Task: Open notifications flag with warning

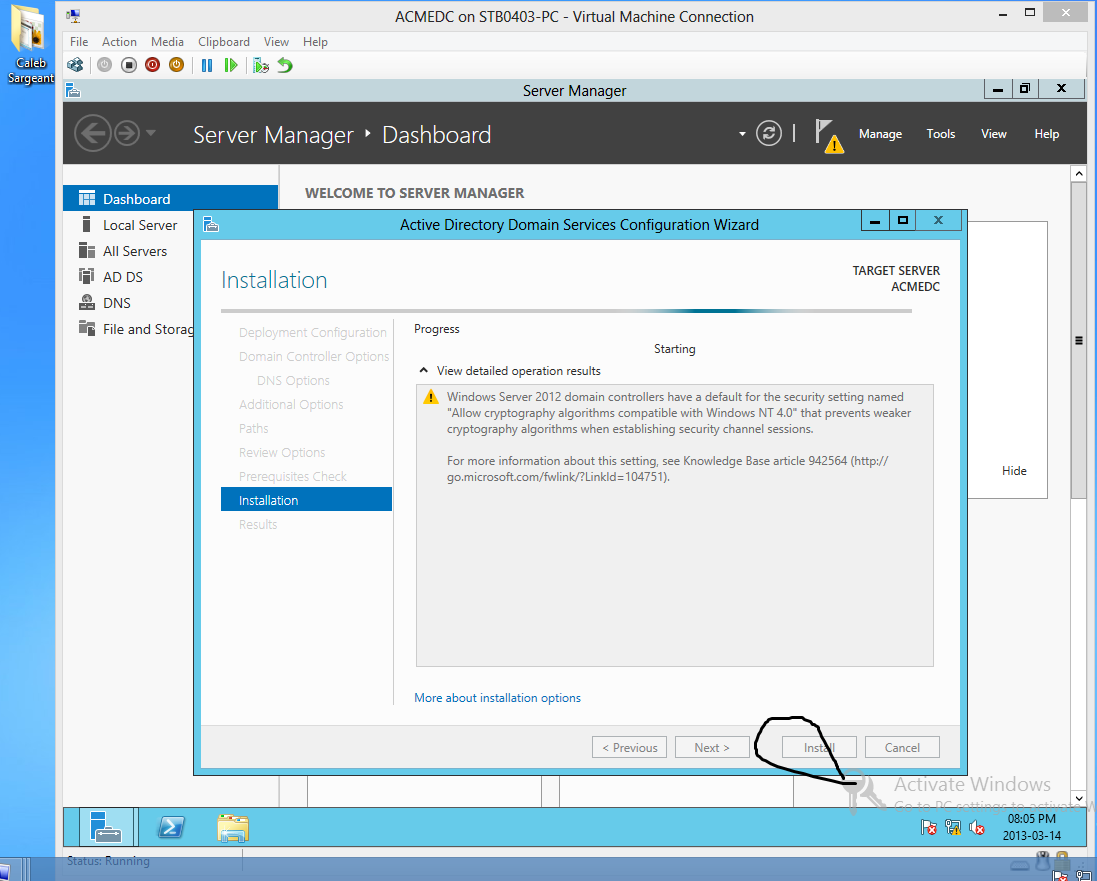Action: click(828, 136)
